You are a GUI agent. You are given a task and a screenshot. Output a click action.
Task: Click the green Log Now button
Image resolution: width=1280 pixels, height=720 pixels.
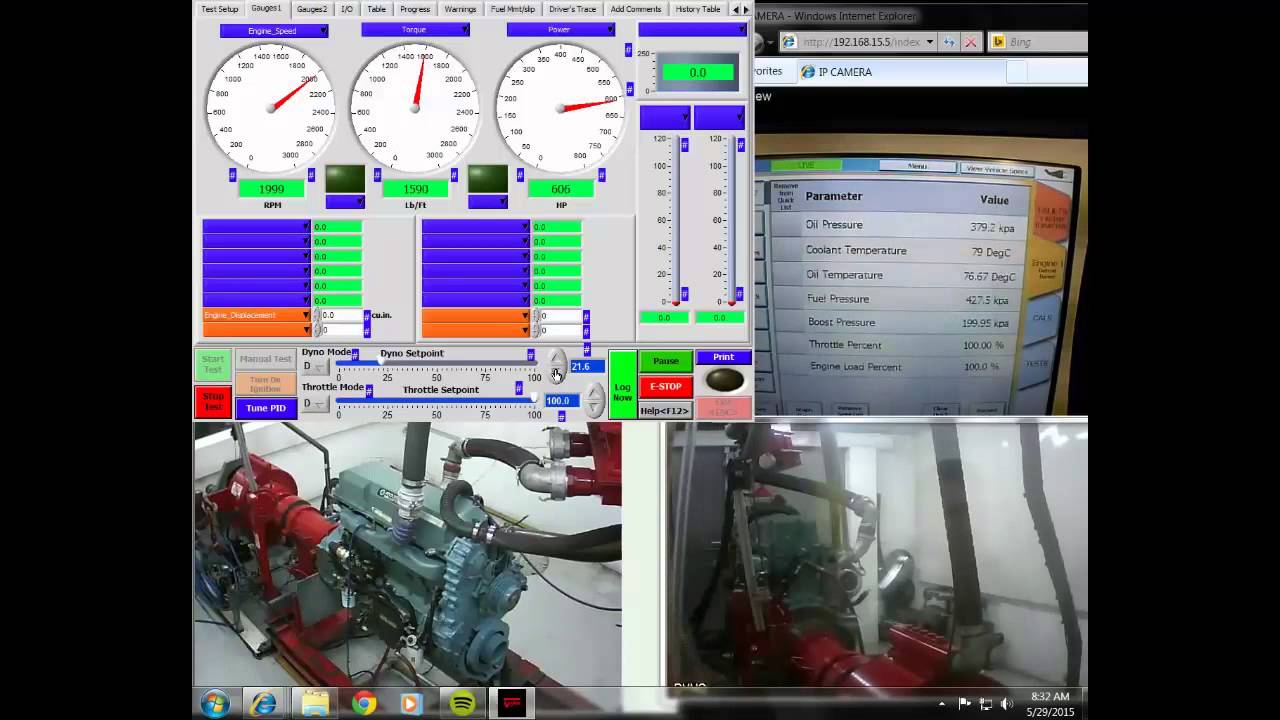[622, 385]
